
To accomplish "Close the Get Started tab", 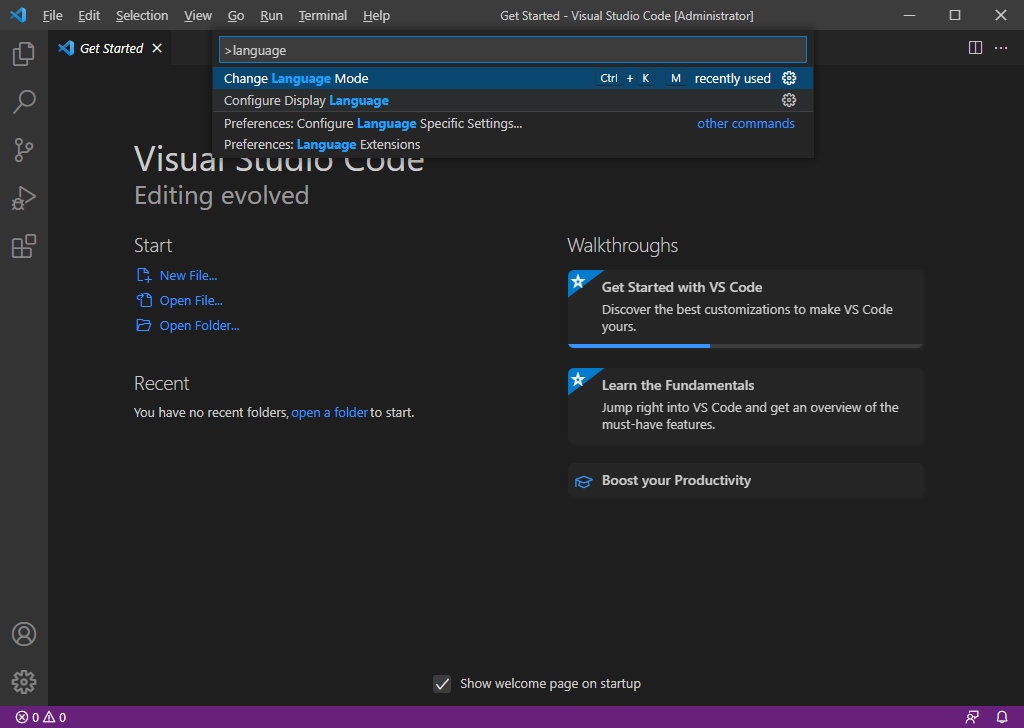I will tap(157, 48).
